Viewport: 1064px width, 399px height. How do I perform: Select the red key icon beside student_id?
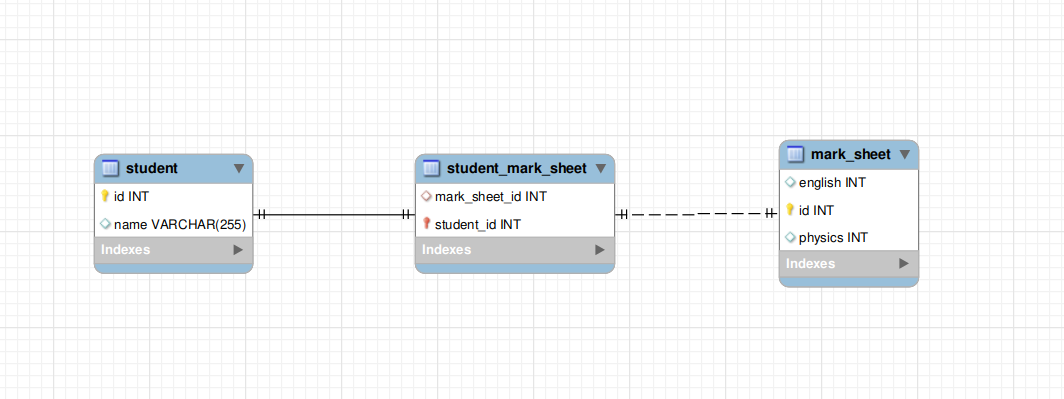click(x=427, y=223)
